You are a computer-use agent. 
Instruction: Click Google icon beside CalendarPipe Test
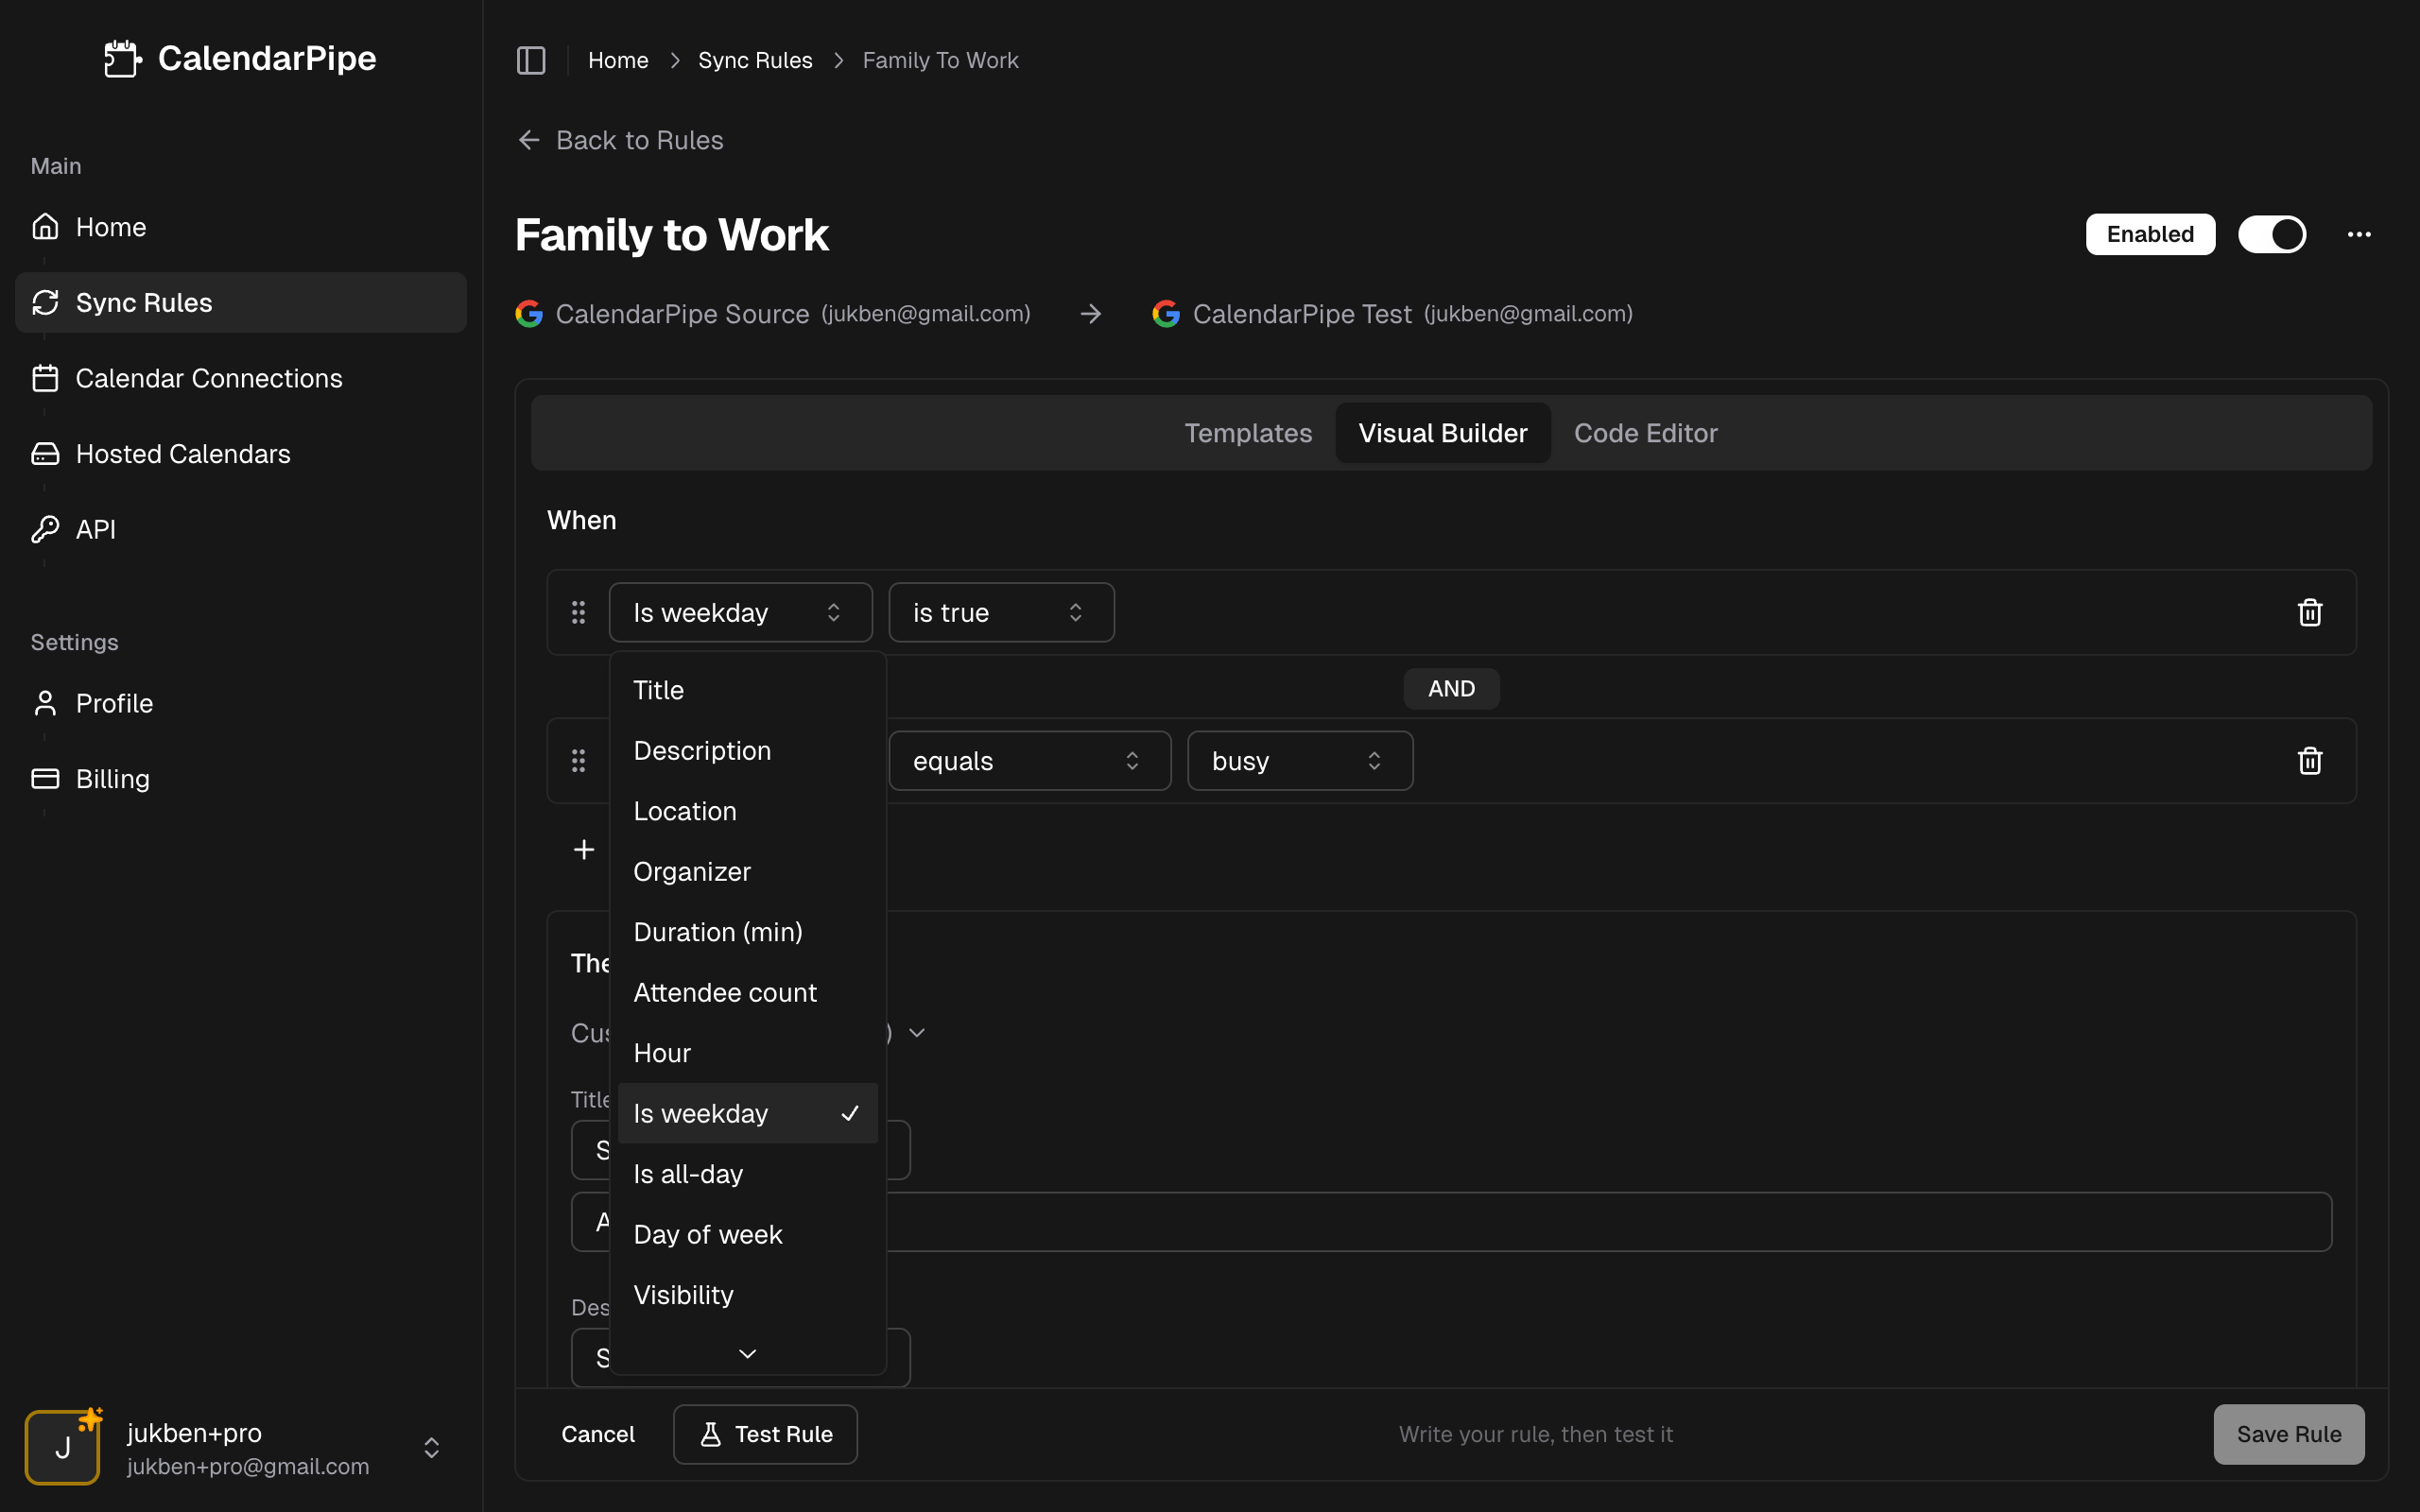click(x=1166, y=314)
